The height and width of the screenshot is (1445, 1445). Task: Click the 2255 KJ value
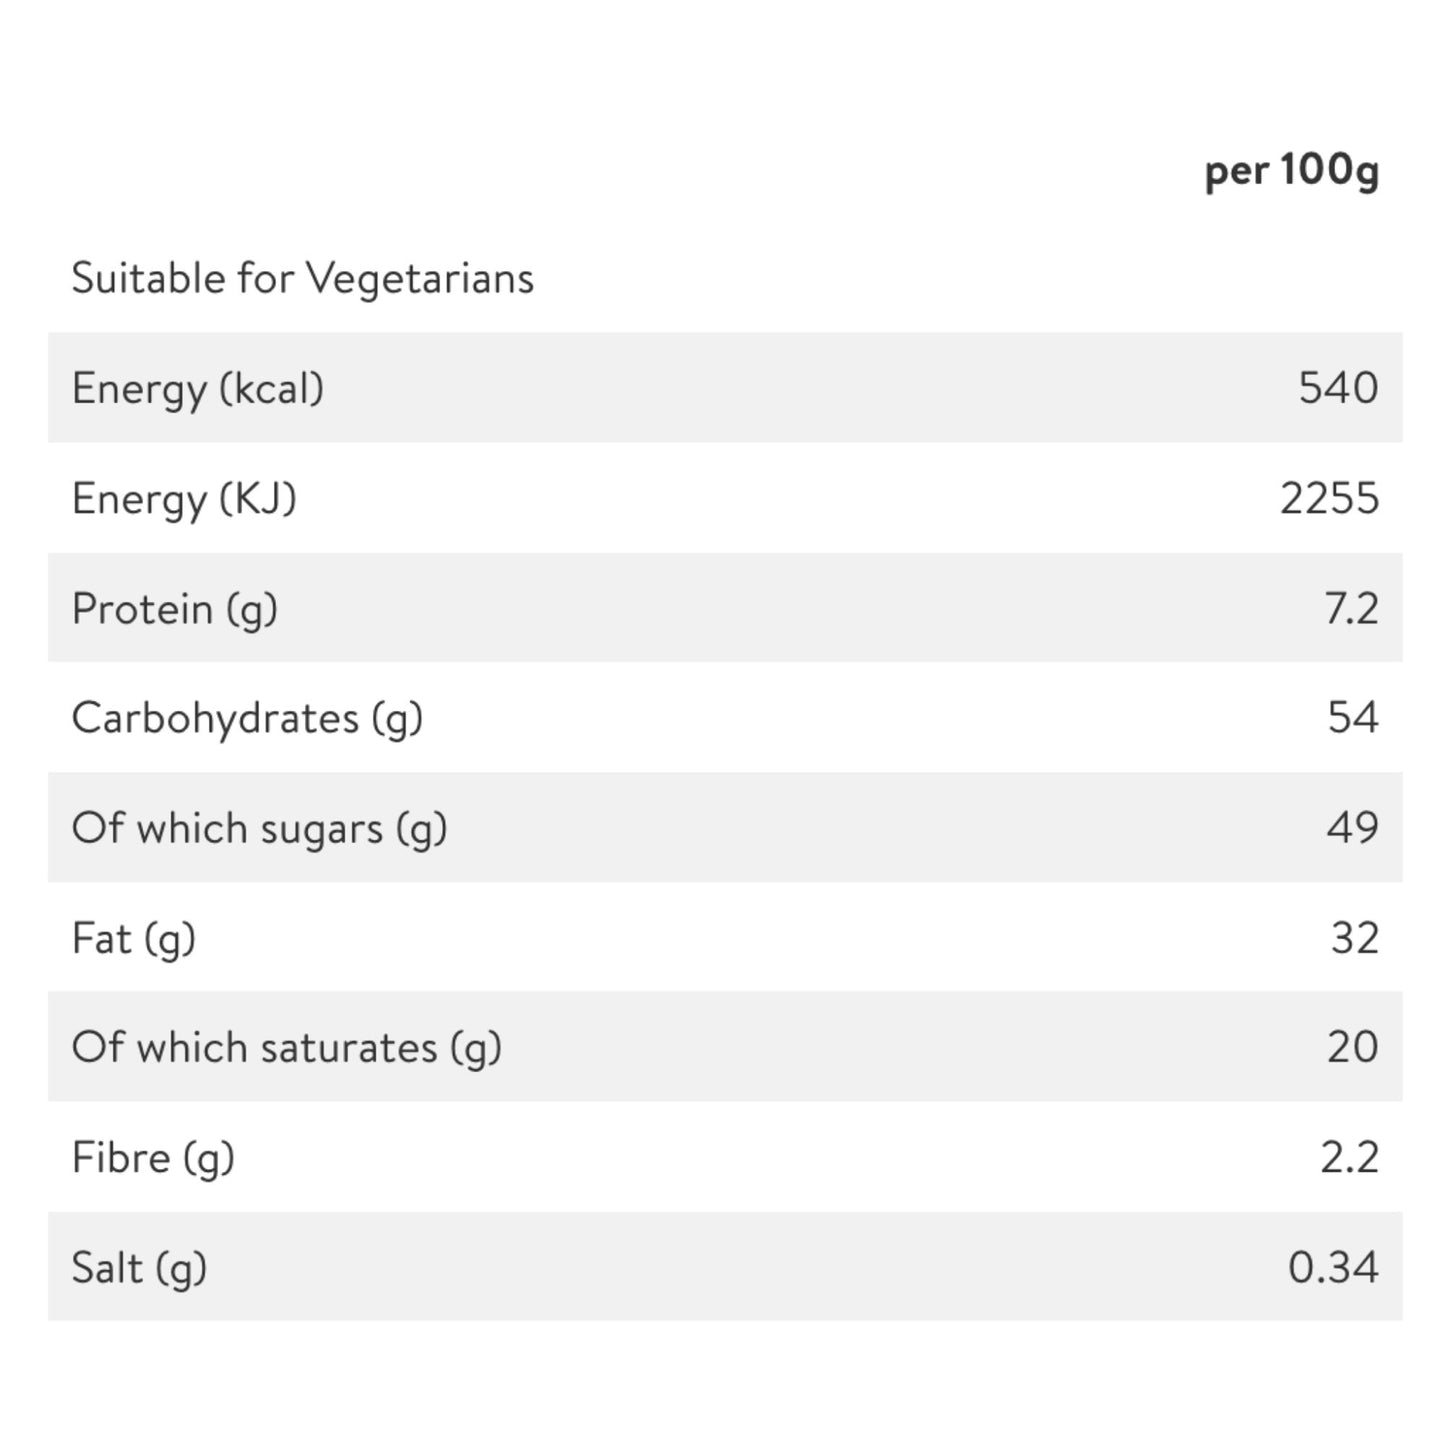[1330, 498]
